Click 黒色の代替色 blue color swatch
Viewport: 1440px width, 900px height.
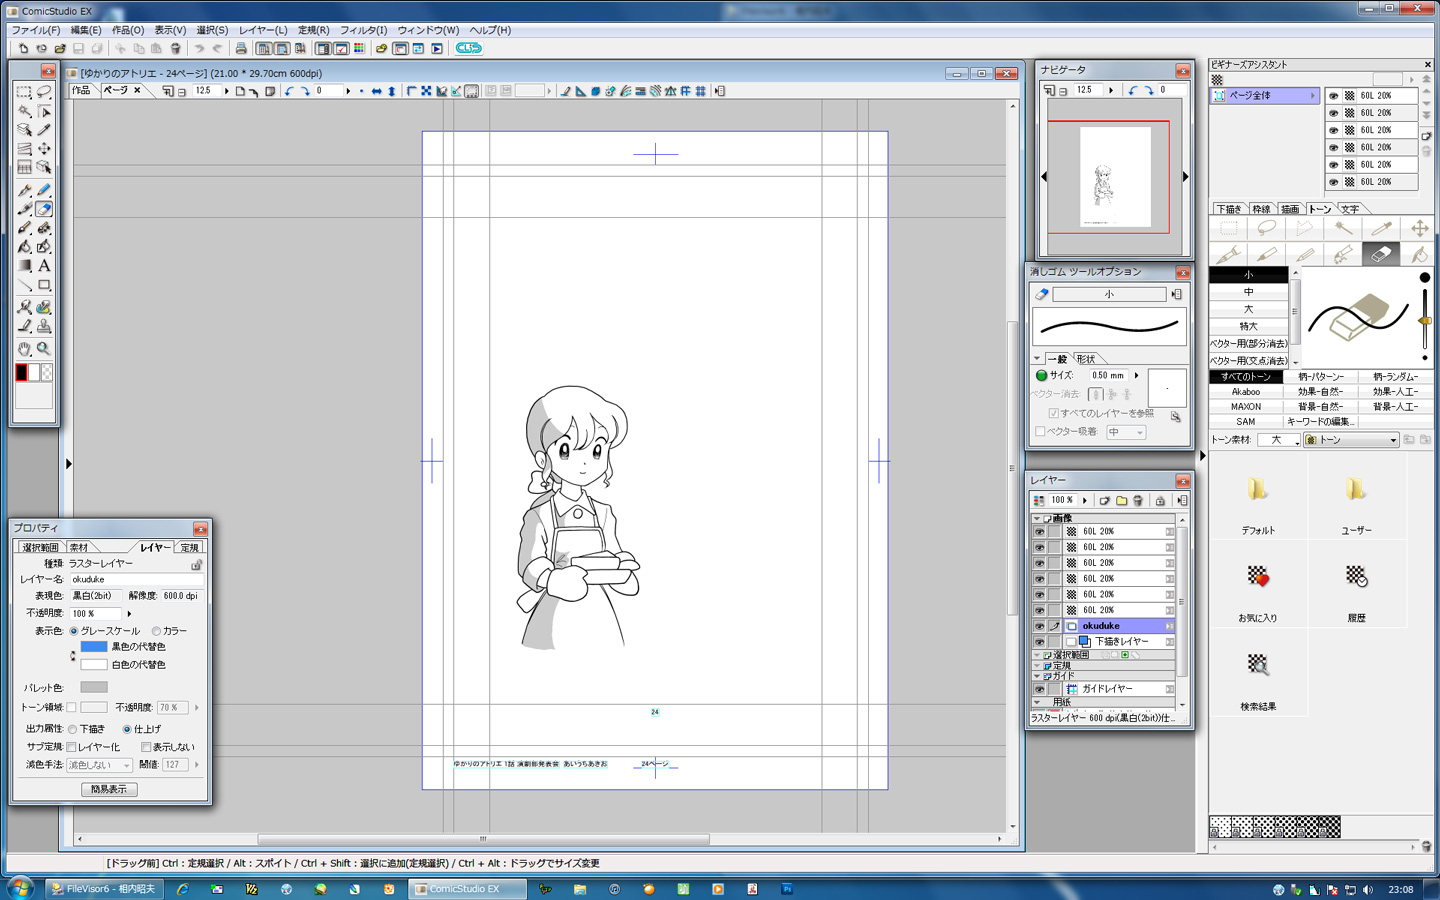click(x=93, y=647)
